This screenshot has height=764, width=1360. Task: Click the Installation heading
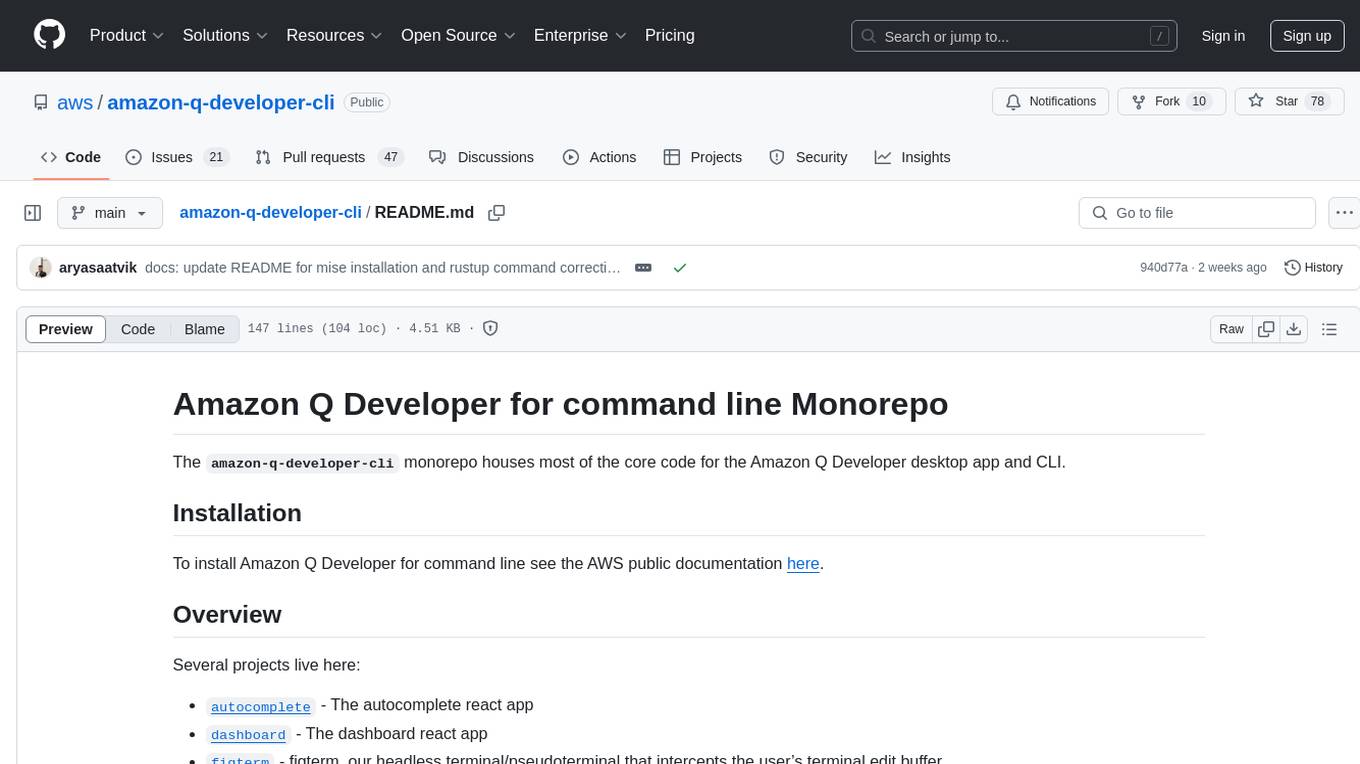pos(237,513)
